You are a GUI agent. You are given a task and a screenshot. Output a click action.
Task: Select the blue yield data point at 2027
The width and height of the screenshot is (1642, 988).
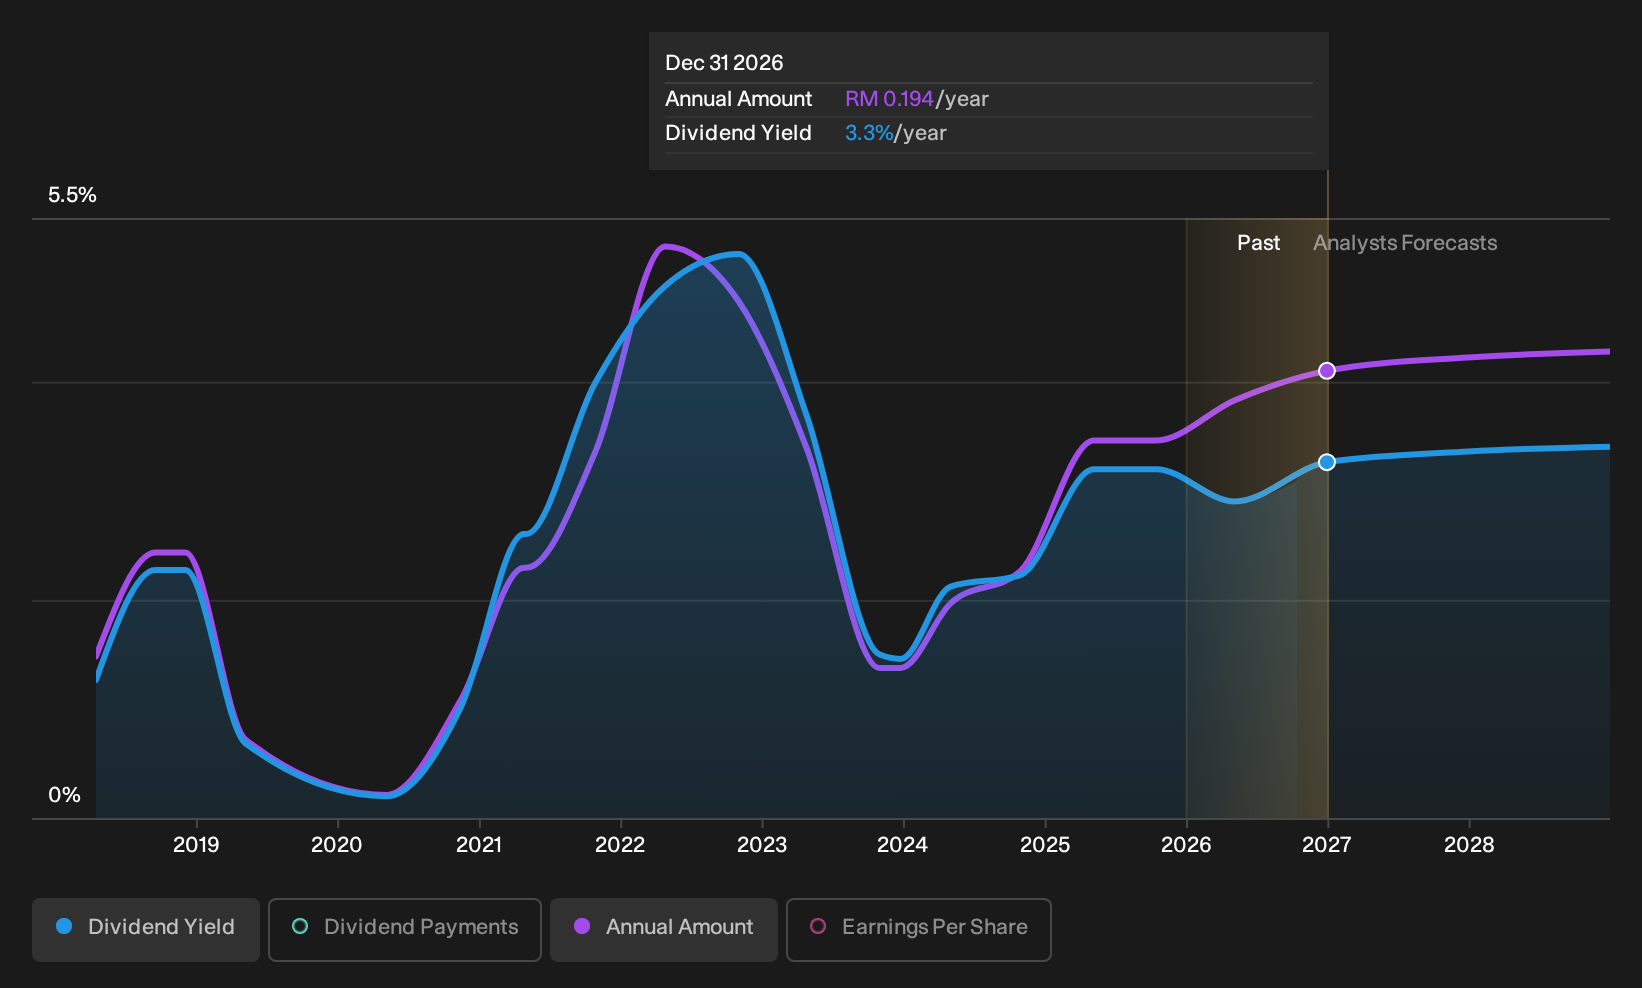(x=1327, y=462)
